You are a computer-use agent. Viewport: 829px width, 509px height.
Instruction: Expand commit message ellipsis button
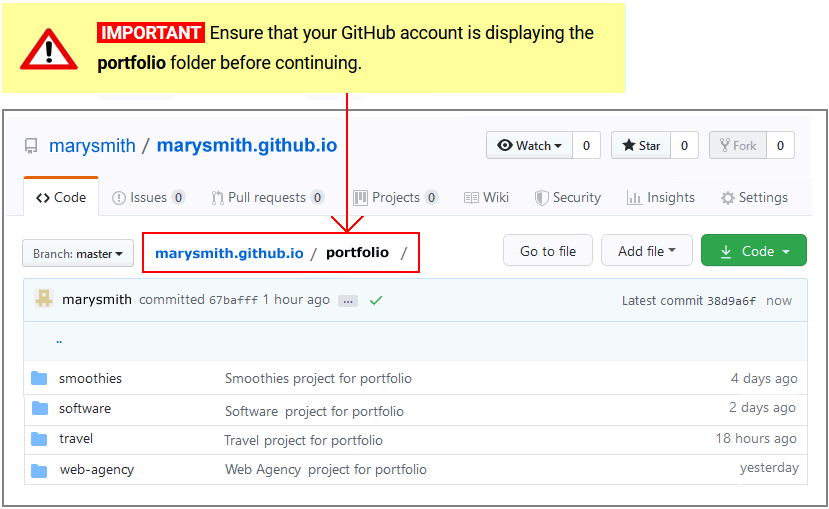[347, 300]
